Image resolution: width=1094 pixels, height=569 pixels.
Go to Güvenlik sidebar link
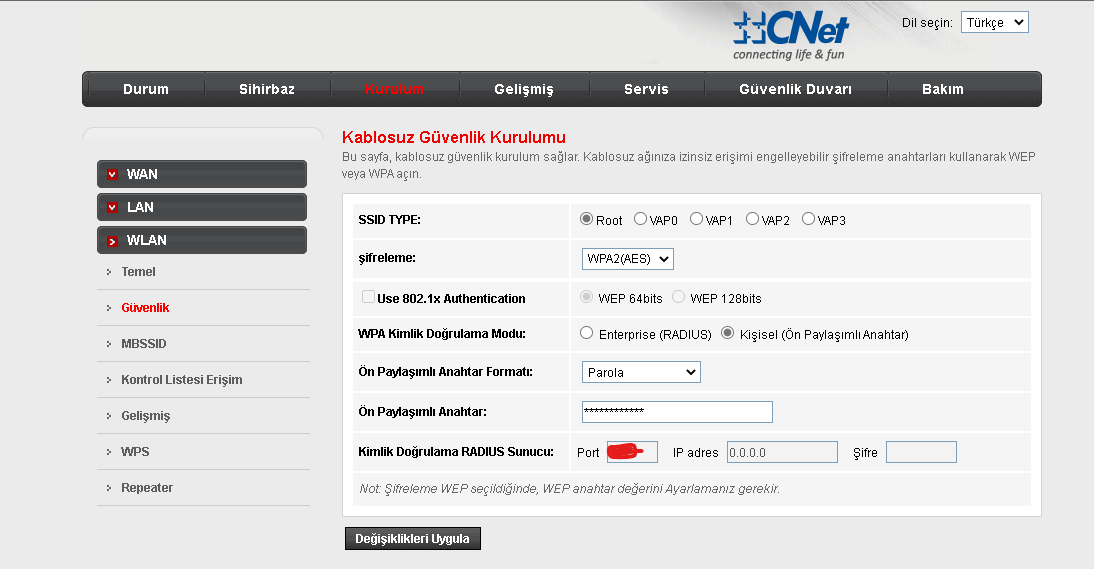[x=145, y=308]
